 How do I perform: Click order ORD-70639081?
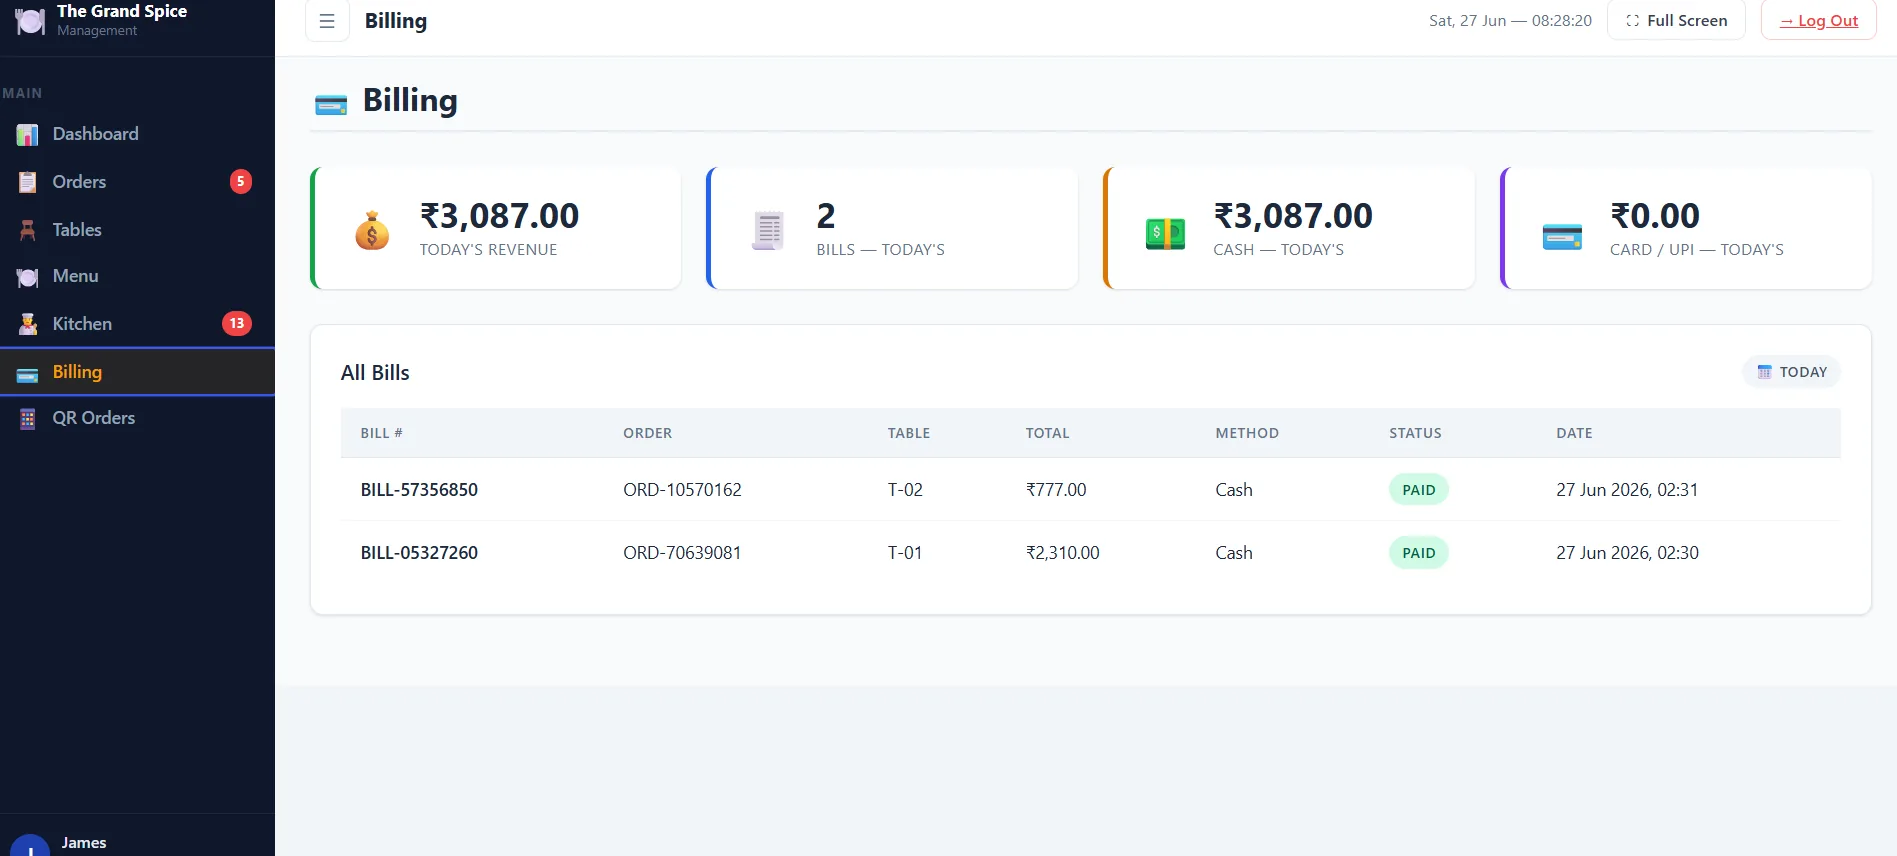(x=682, y=553)
